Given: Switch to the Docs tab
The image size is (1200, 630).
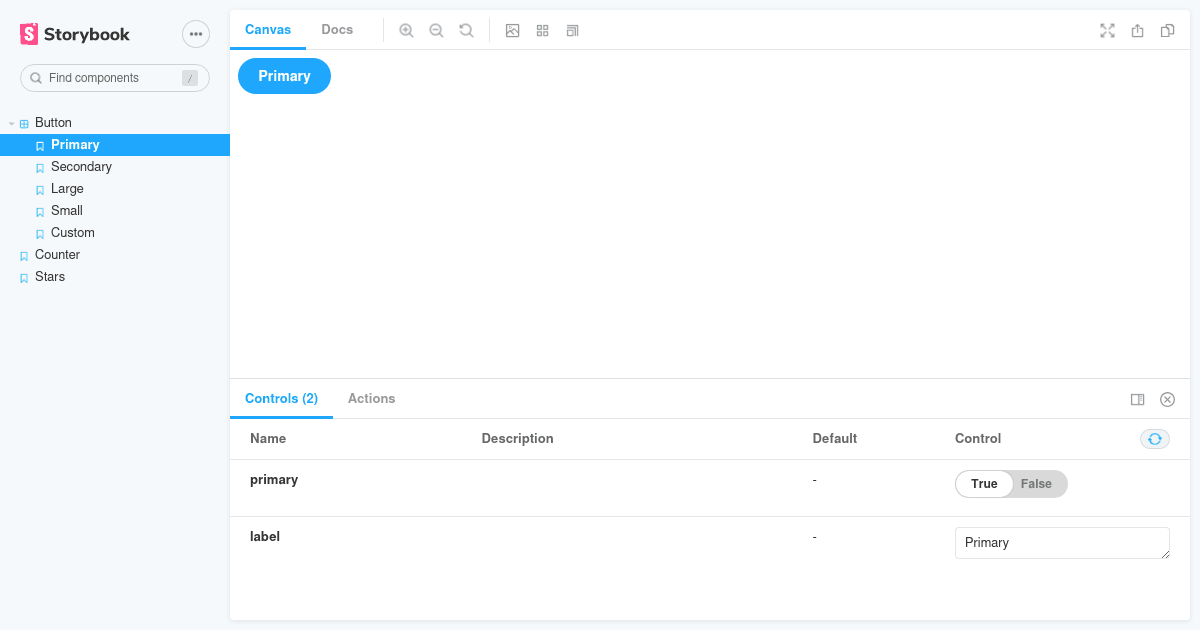Looking at the screenshot, I should [x=336, y=29].
